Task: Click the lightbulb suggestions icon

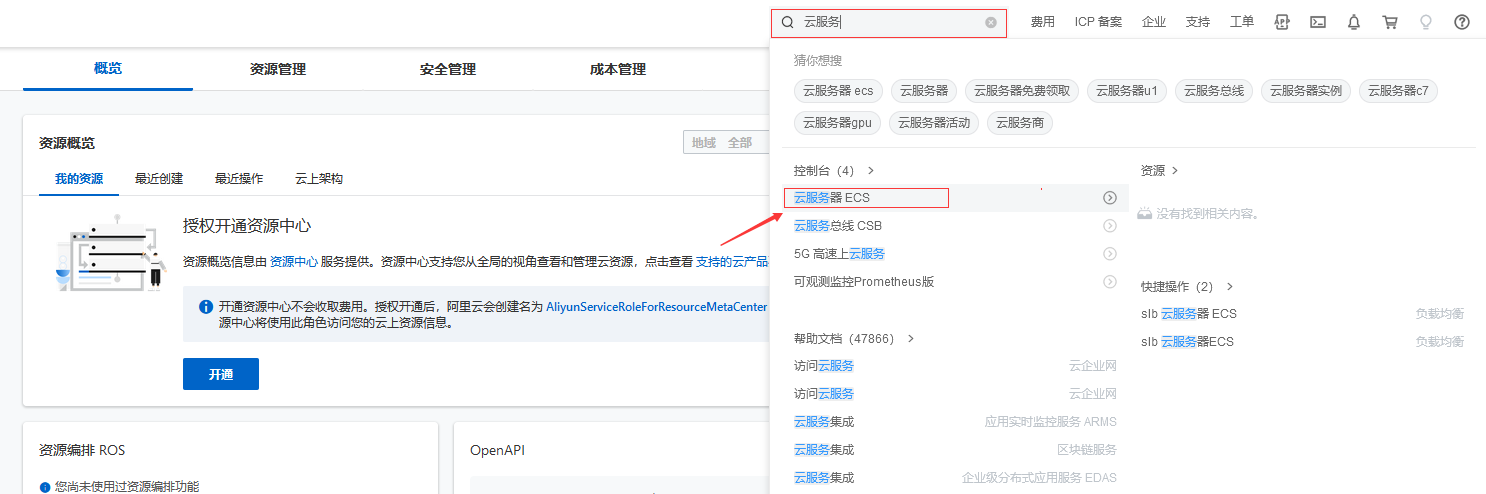Action: (x=1426, y=22)
